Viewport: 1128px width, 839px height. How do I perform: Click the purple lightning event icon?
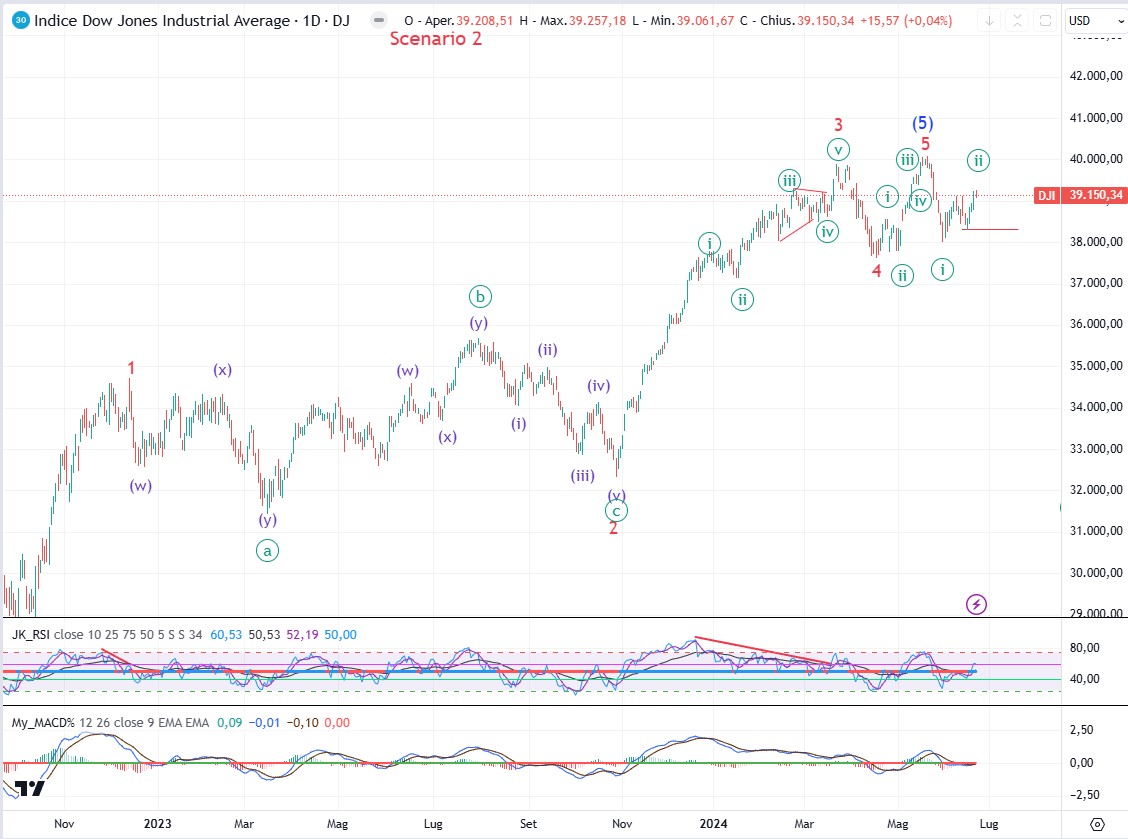click(977, 604)
